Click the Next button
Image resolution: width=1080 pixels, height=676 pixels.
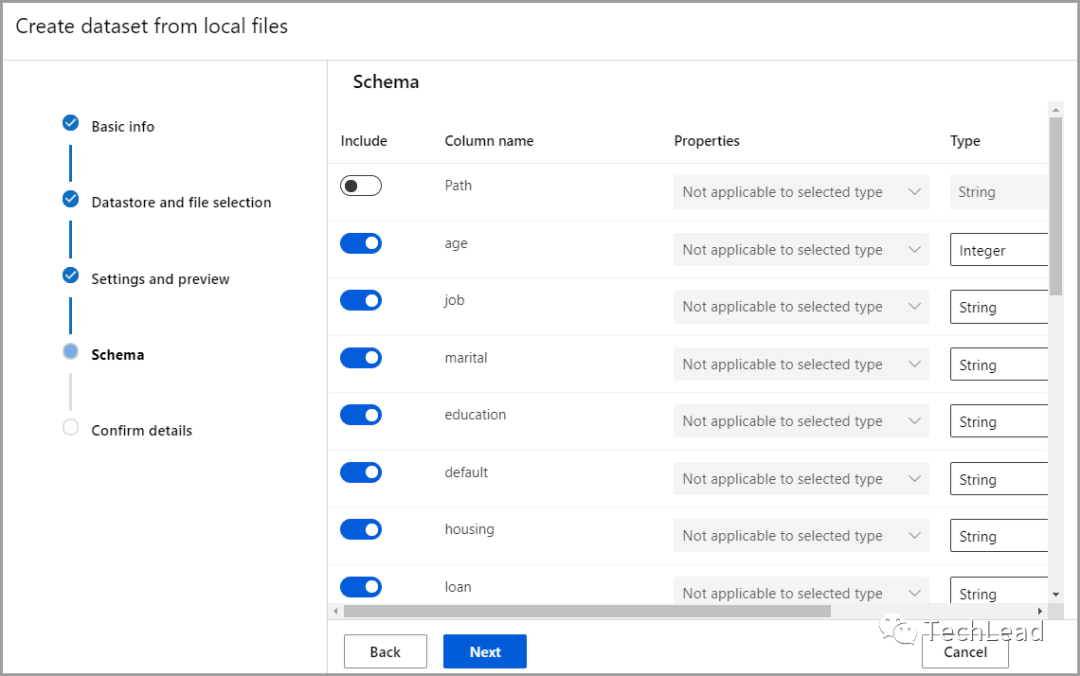(x=484, y=651)
